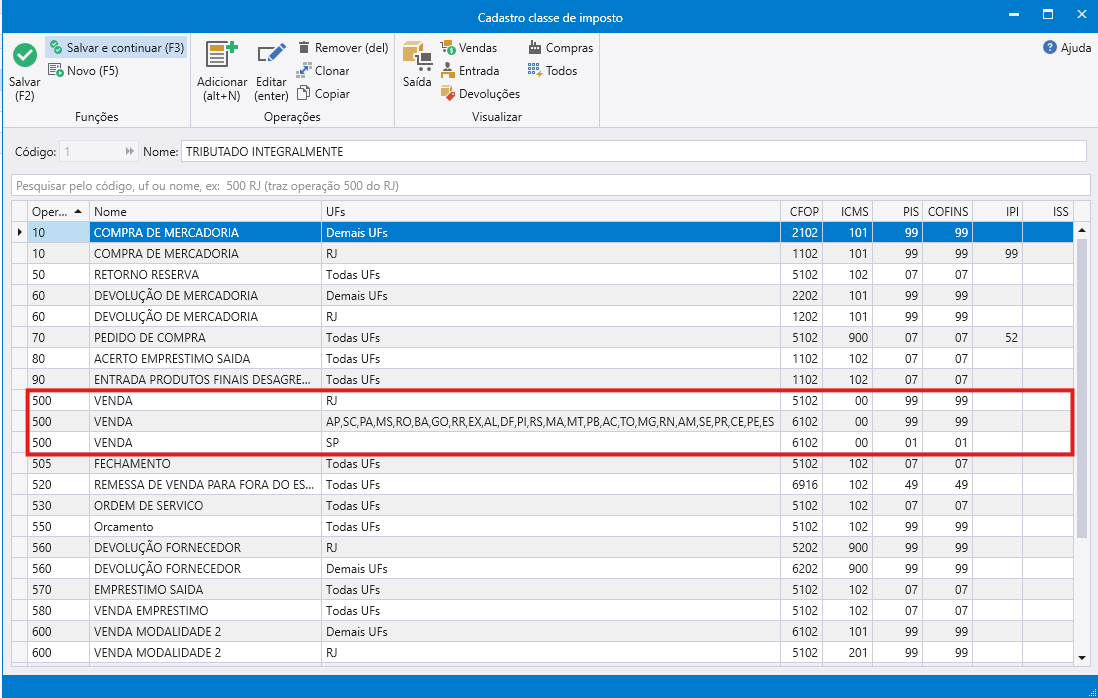1098x698 pixels.
Task: Select the VENDA row with UF SP
Action: point(543,442)
